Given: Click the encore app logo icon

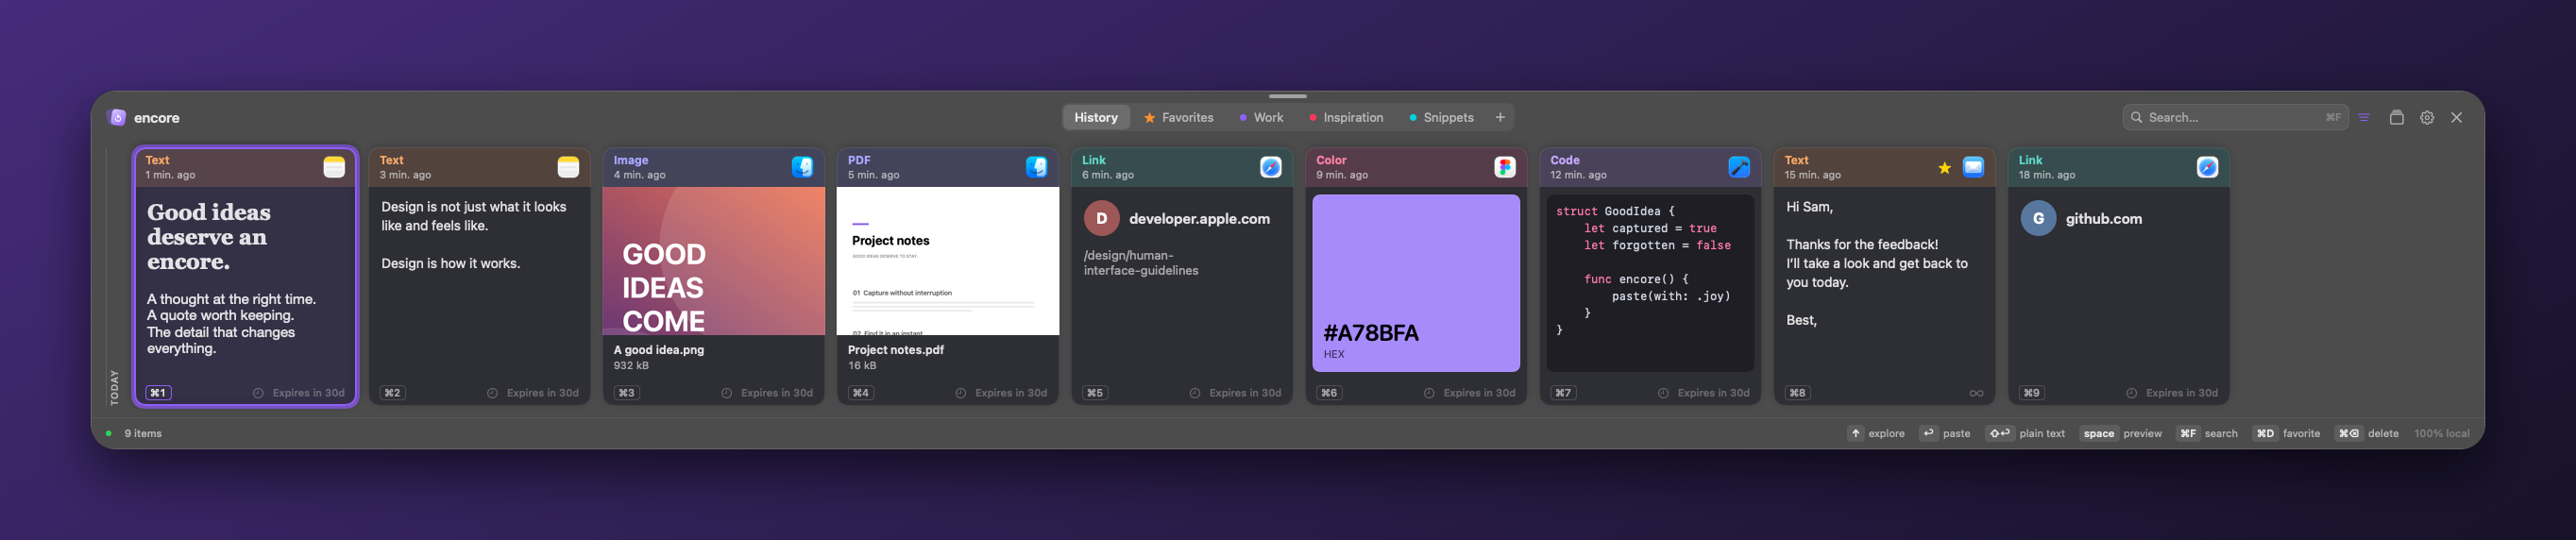Looking at the screenshot, I should 117,117.
